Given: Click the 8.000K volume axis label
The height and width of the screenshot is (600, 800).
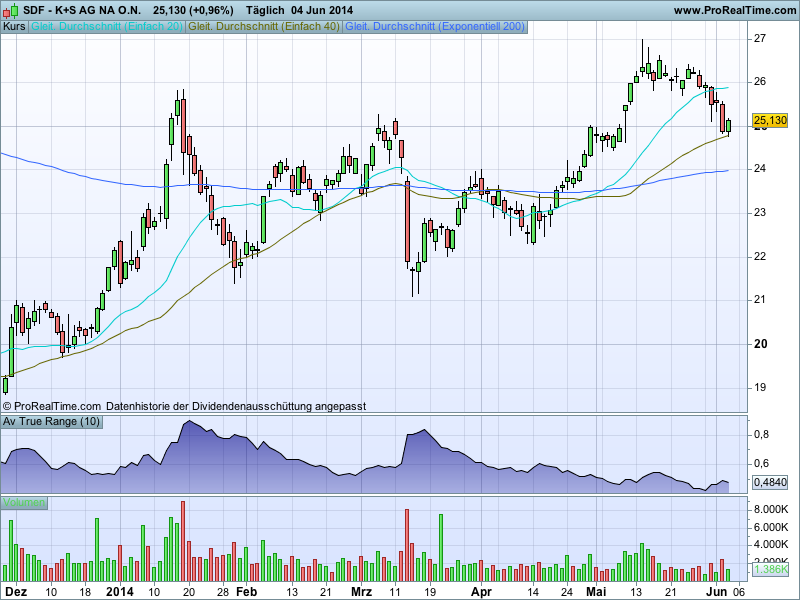Looking at the screenshot, I should pos(770,509).
